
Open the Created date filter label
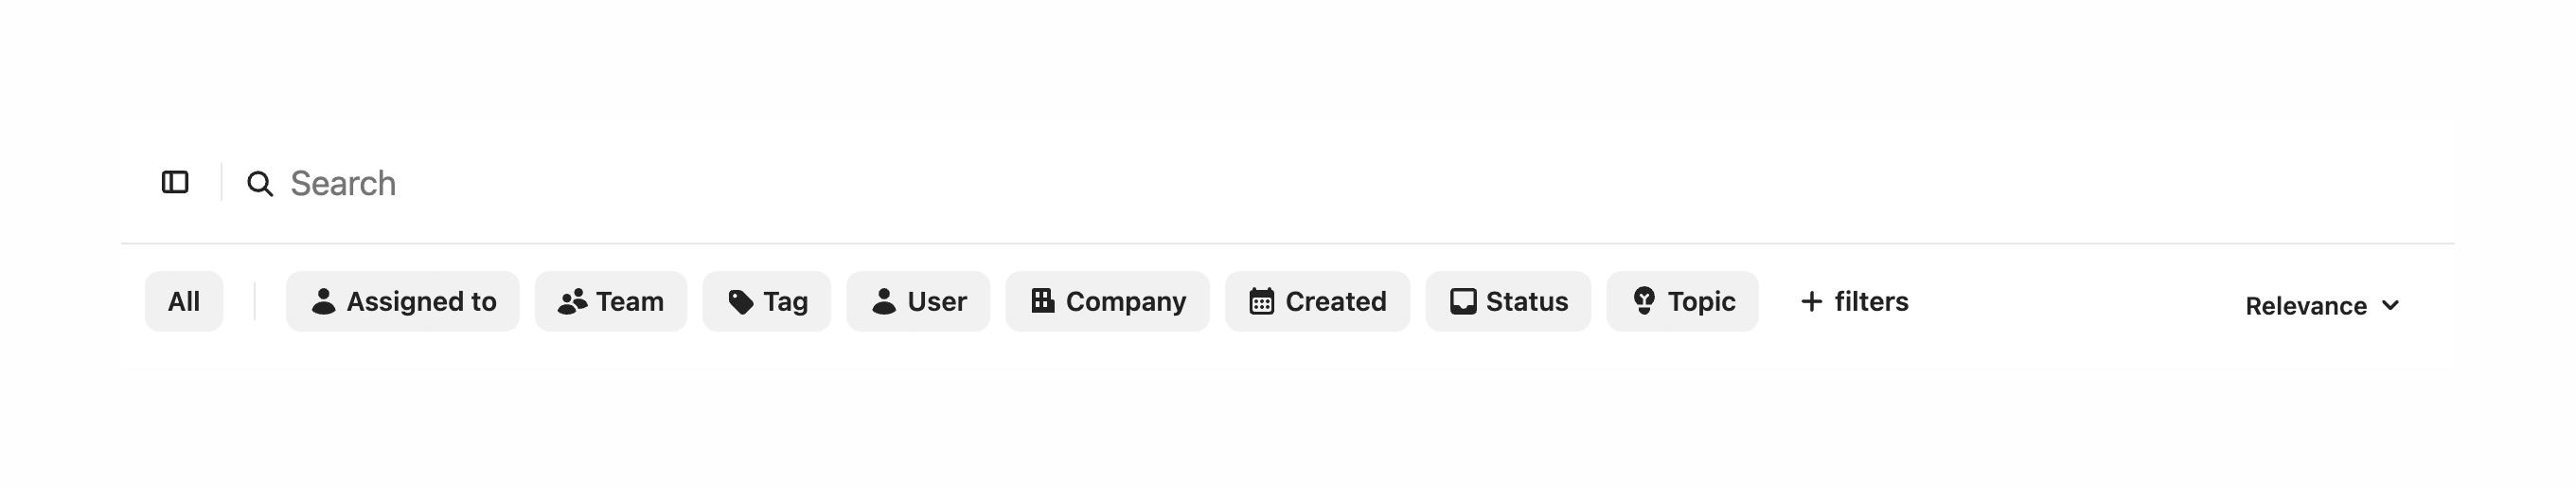(1335, 301)
